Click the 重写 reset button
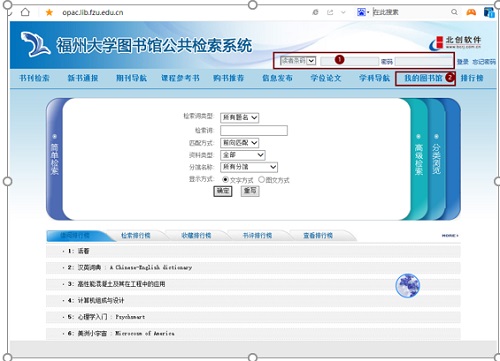This screenshot has height=361, width=500. tap(250, 191)
